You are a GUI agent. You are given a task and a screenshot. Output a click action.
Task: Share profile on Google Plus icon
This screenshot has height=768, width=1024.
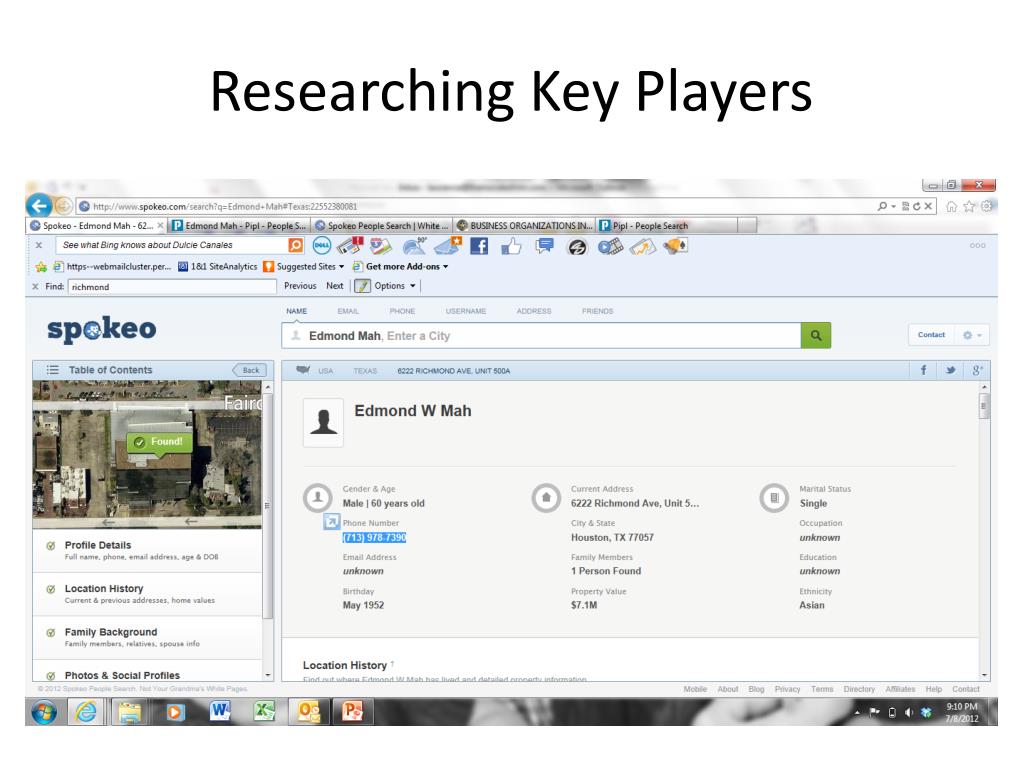977,370
